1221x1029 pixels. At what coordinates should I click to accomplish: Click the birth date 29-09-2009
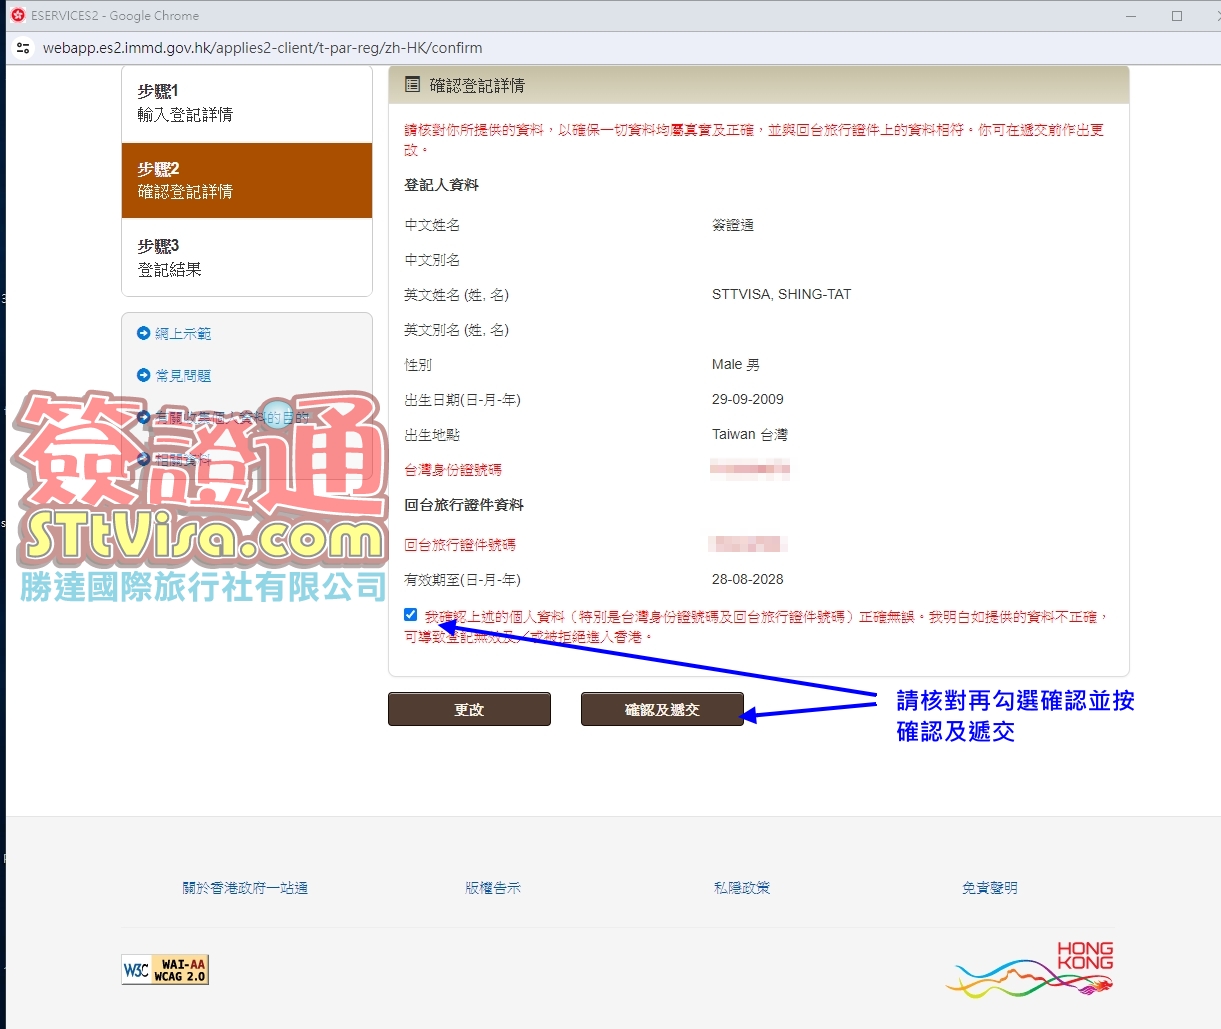click(x=748, y=399)
